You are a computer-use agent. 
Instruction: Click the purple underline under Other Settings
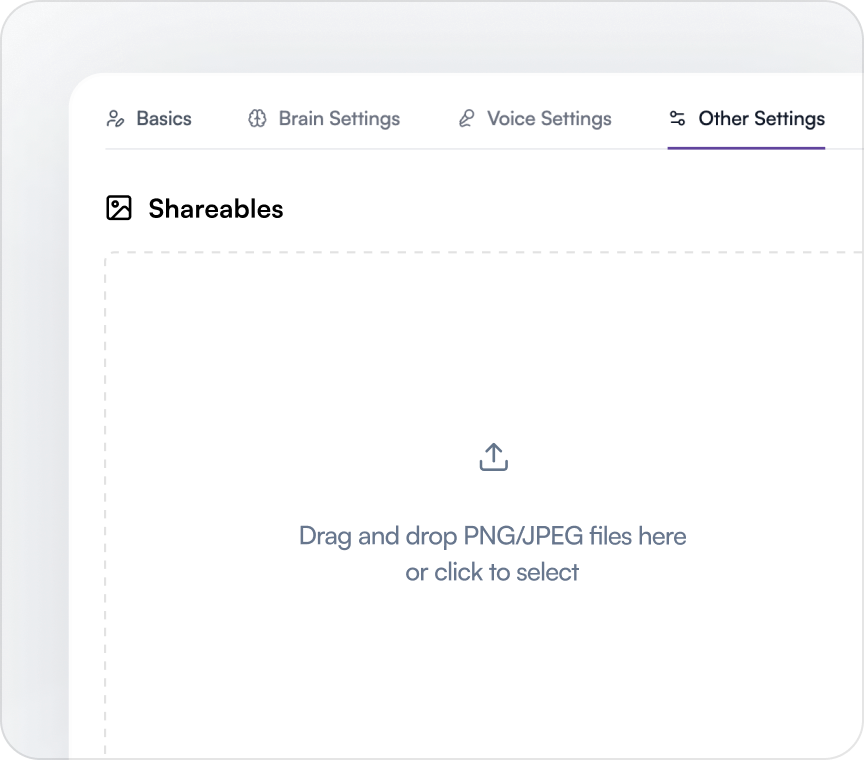(x=746, y=148)
